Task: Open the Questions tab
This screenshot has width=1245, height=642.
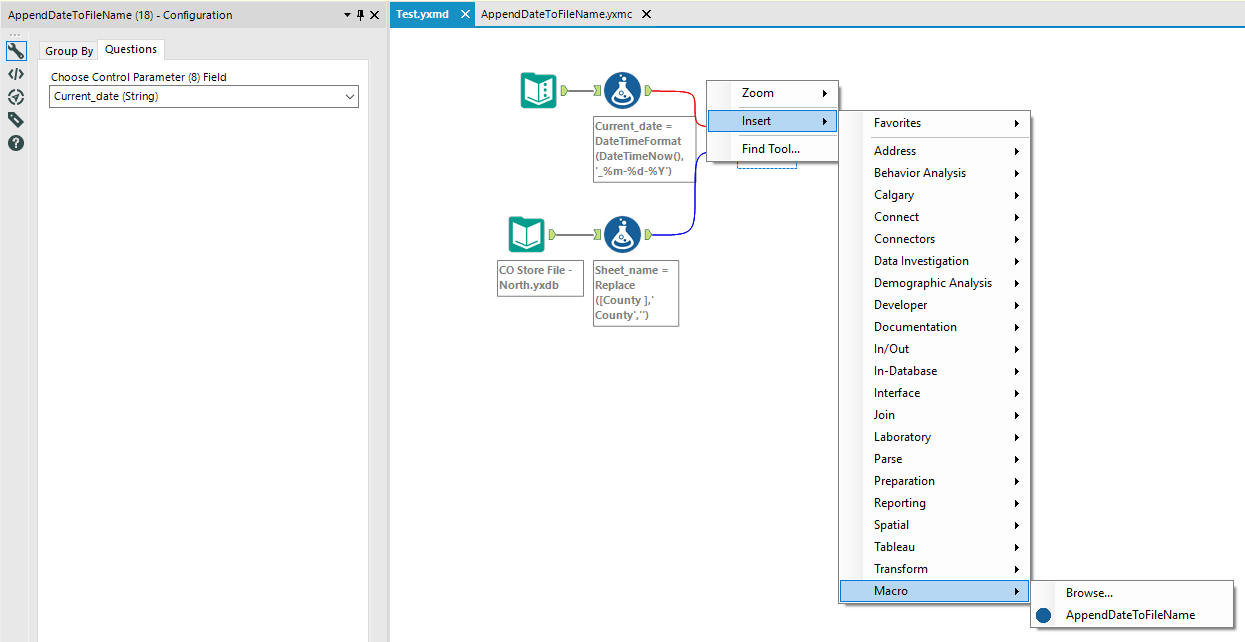Action: (x=131, y=49)
